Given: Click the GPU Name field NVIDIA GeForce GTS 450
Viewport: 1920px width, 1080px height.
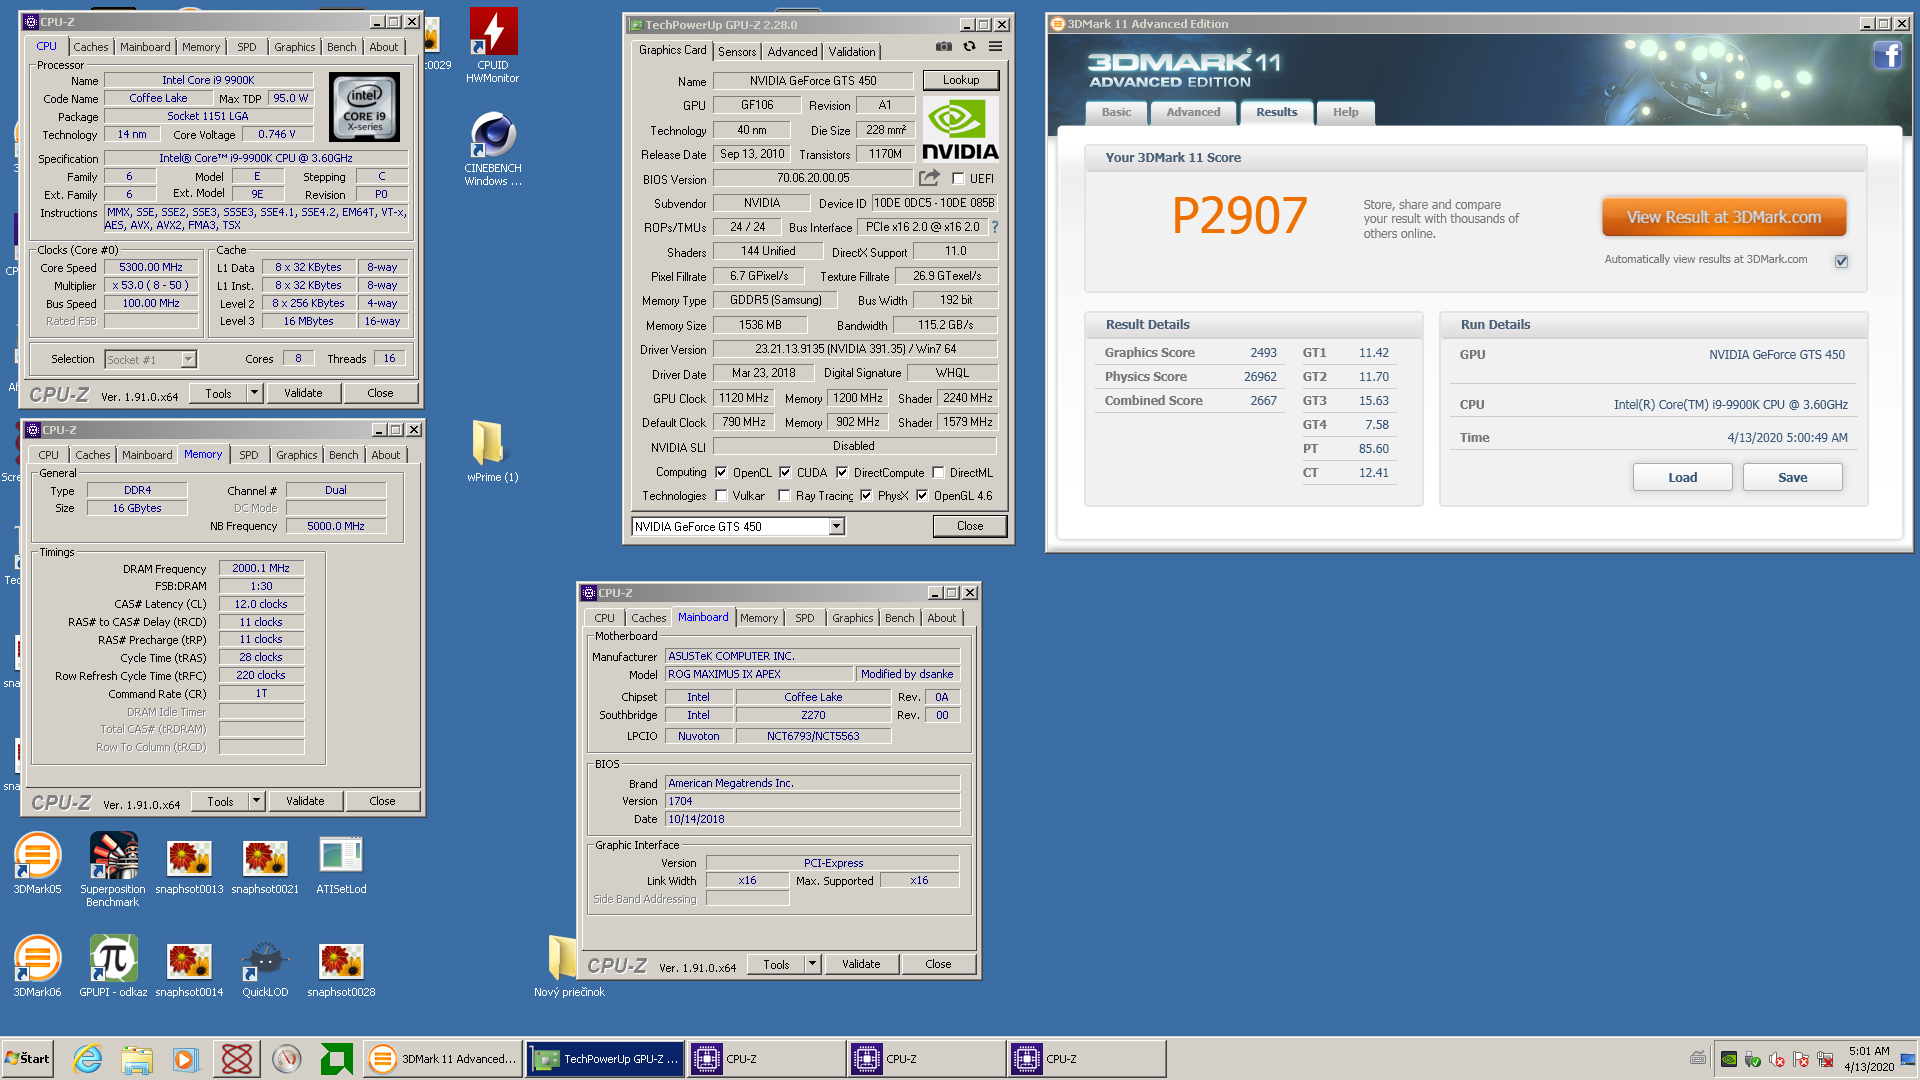Looking at the screenshot, I should coord(812,81).
